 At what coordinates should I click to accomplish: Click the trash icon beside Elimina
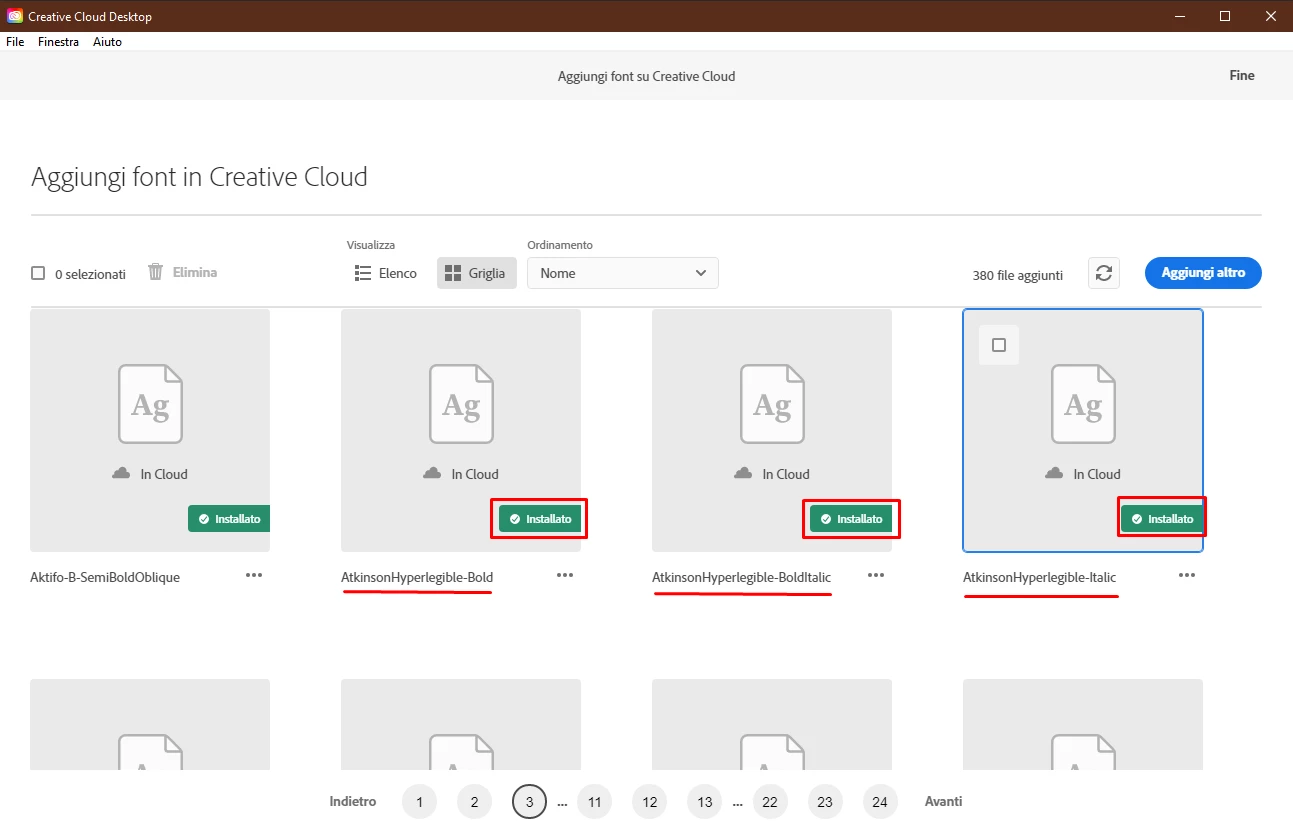pos(155,272)
